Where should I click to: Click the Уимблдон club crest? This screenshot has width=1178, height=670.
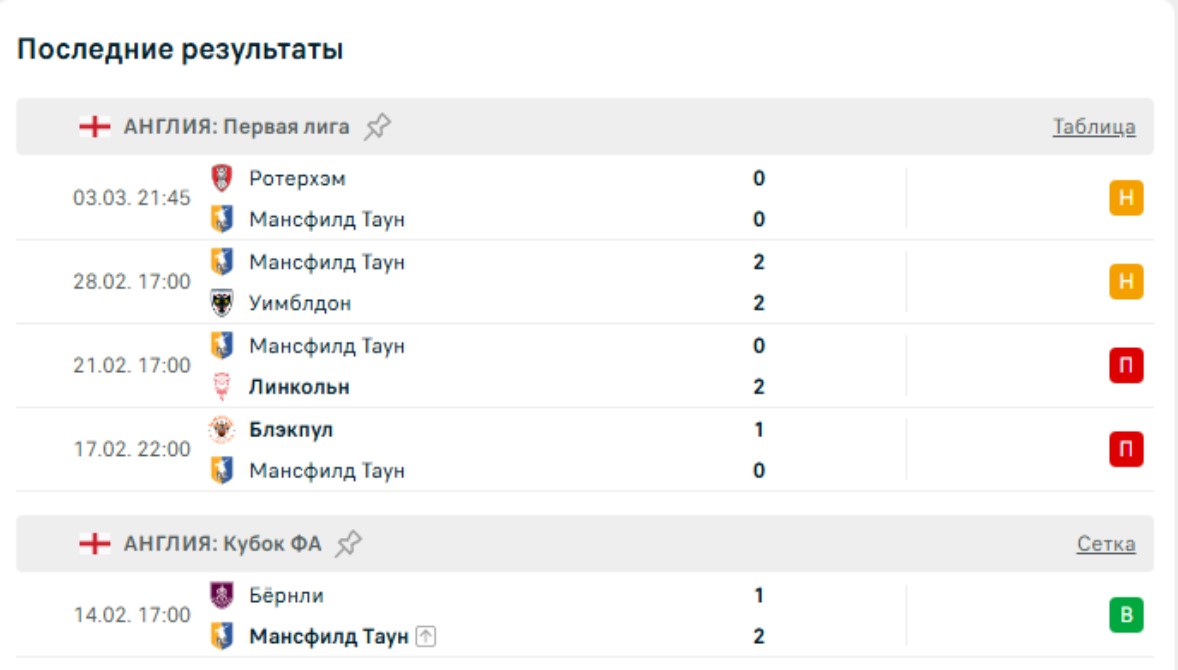pos(222,303)
